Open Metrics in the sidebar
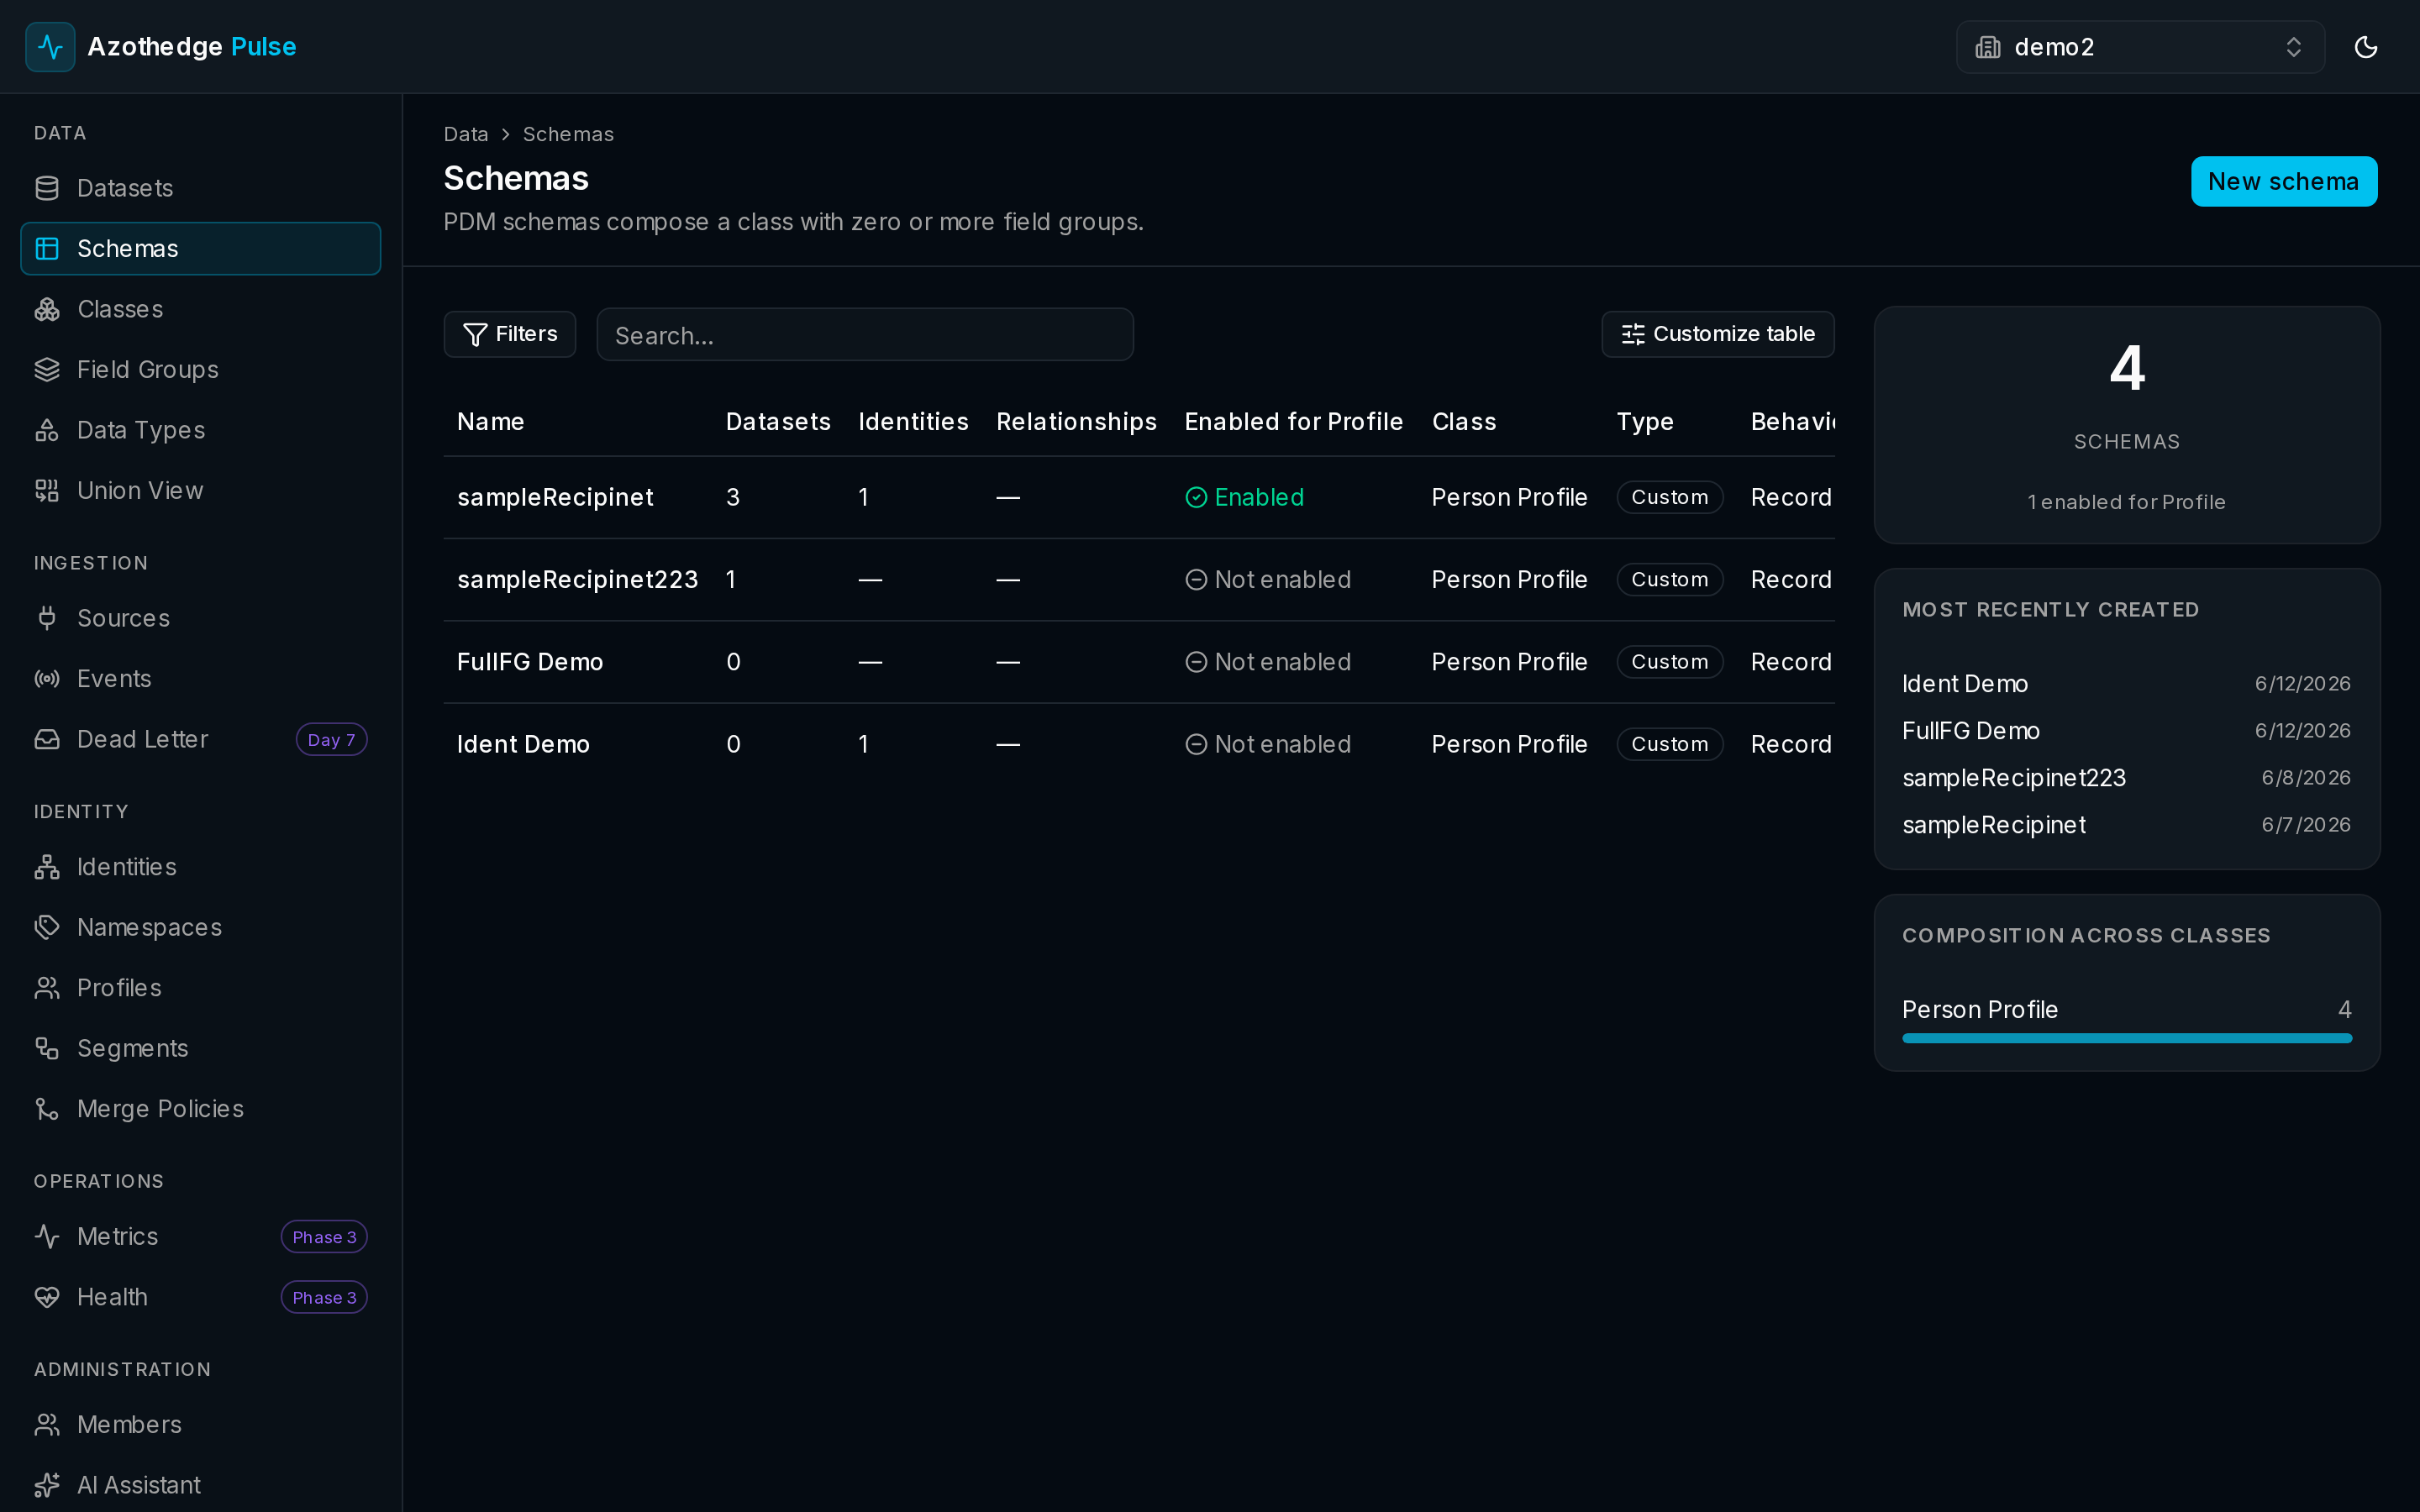The height and width of the screenshot is (1512, 2420). point(201,1237)
